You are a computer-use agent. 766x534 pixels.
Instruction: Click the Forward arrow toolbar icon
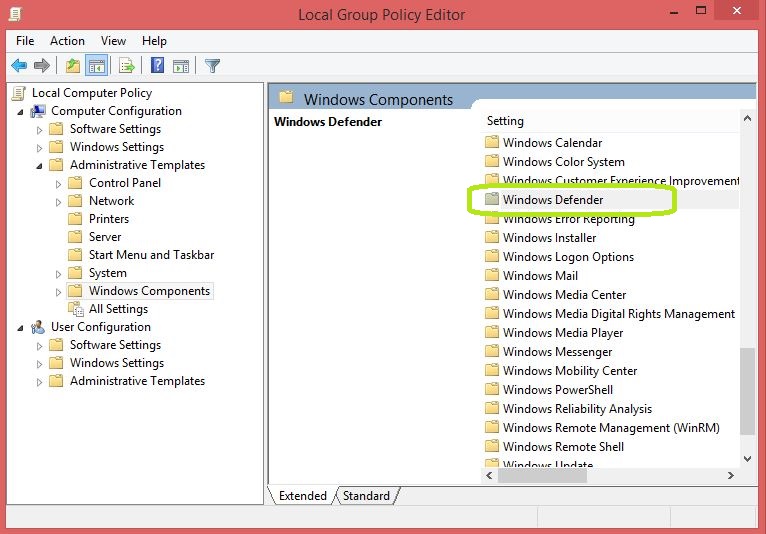42,65
